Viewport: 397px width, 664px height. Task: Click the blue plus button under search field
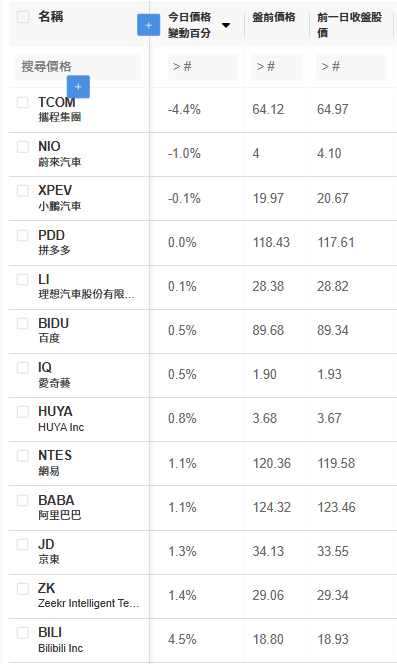click(78, 87)
